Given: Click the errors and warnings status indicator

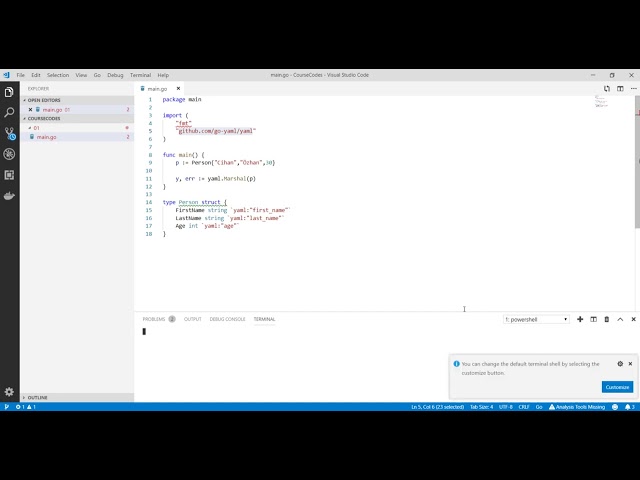Looking at the screenshot, I should [26, 407].
